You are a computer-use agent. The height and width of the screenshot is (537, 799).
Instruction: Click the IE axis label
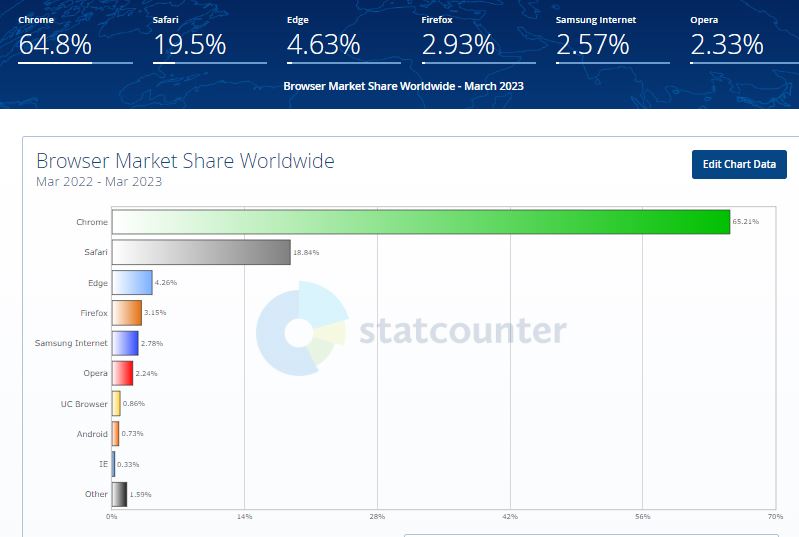pos(103,464)
